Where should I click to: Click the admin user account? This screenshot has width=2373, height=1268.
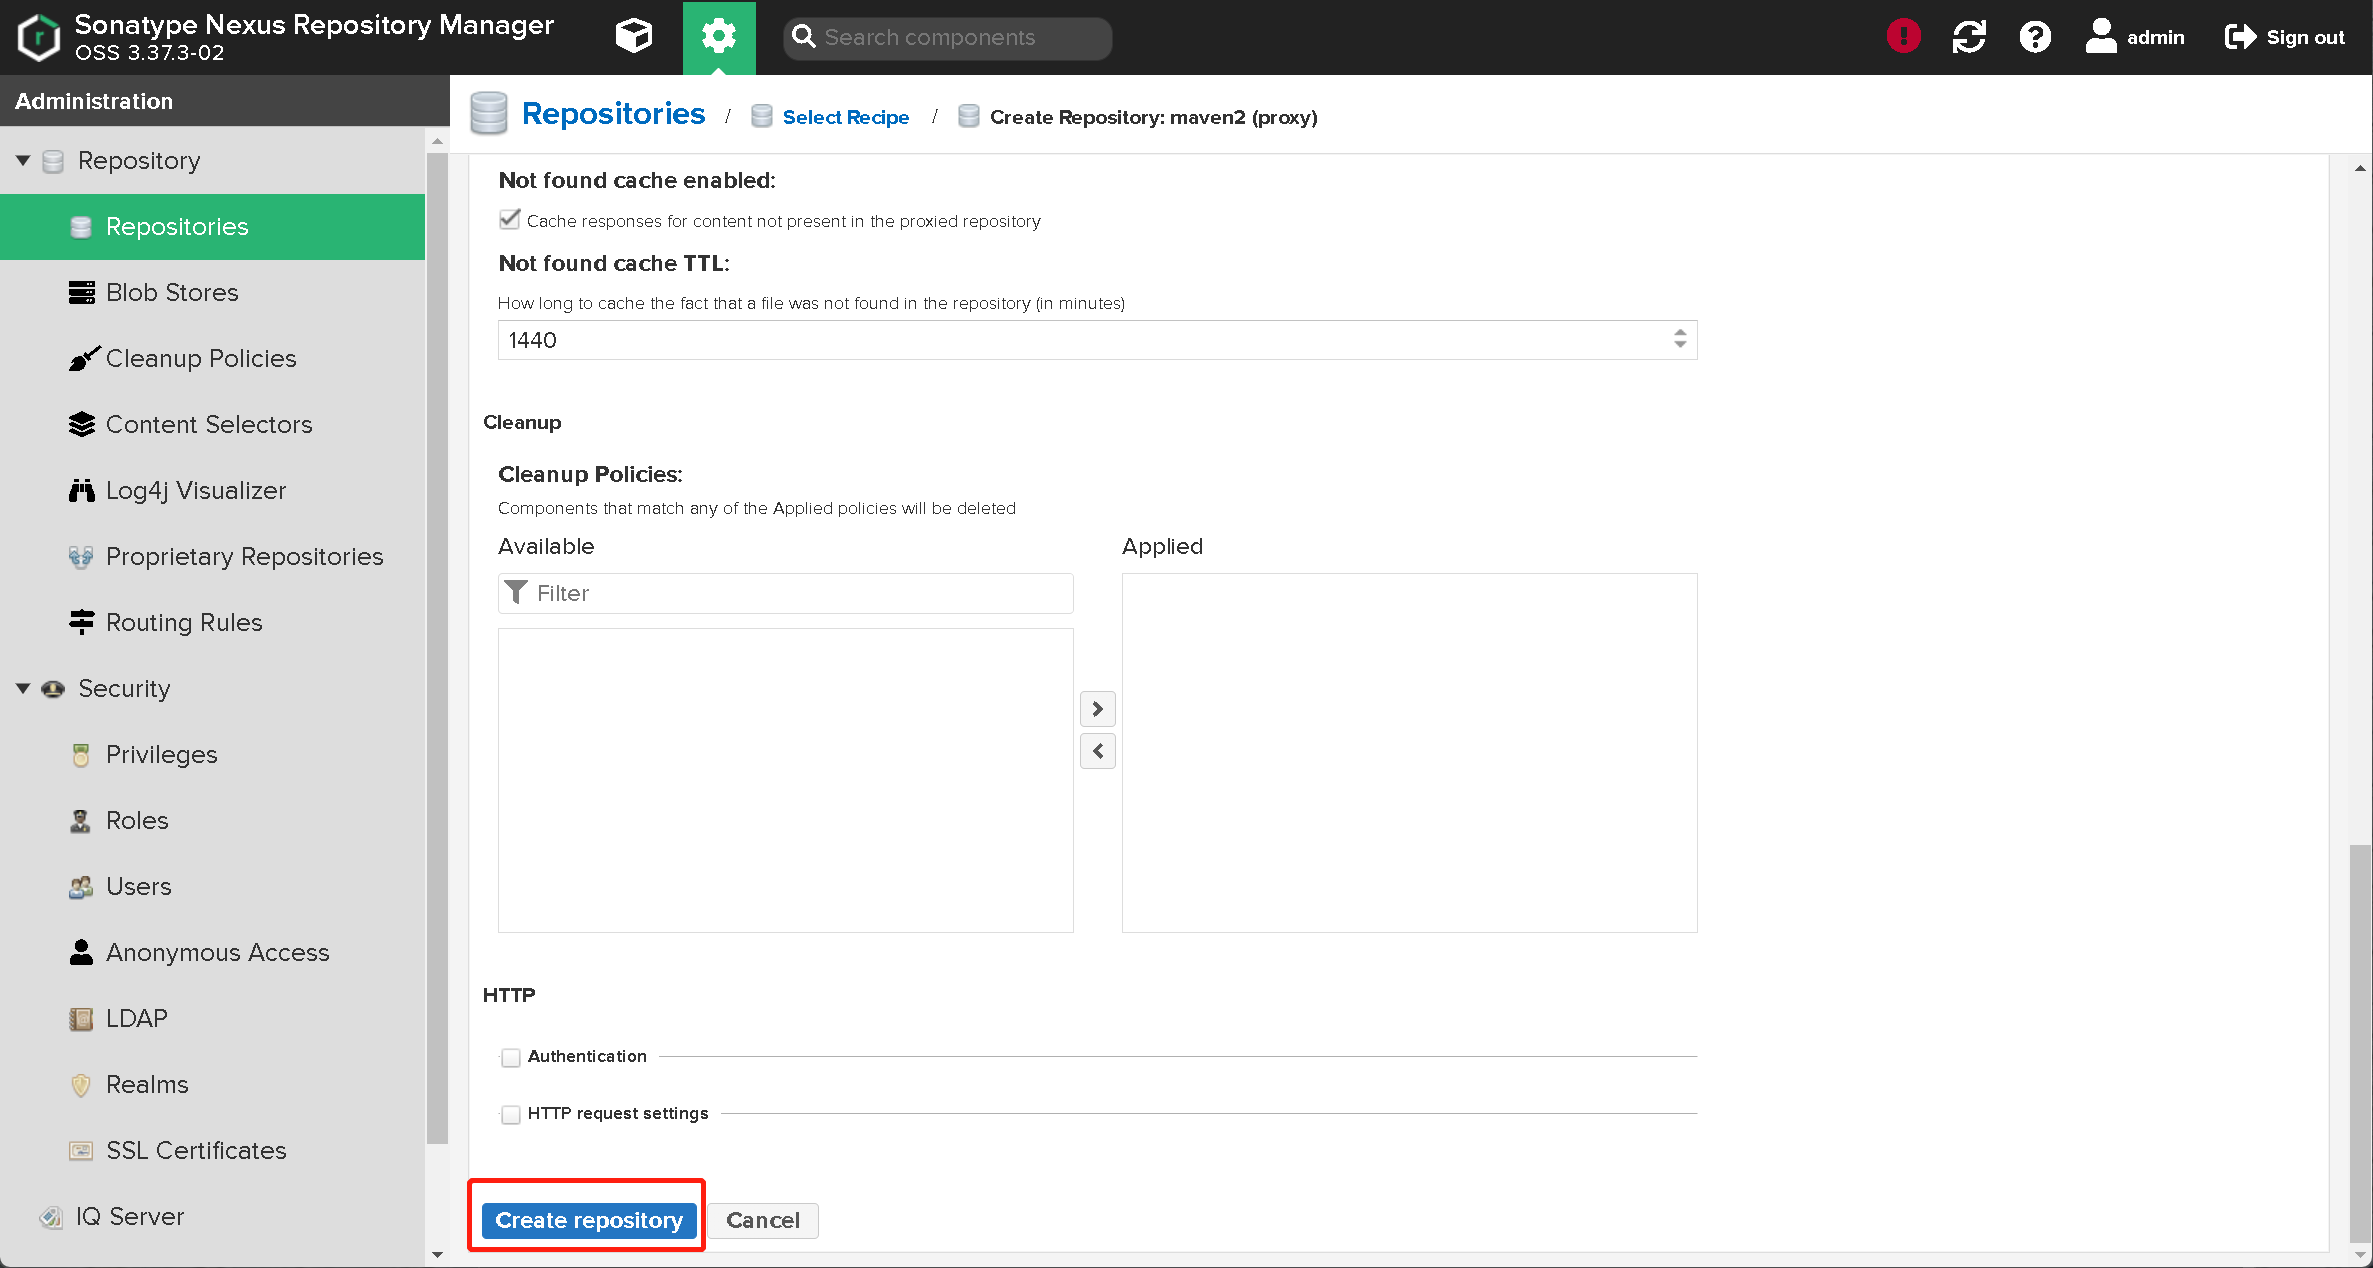point(2135,37)
